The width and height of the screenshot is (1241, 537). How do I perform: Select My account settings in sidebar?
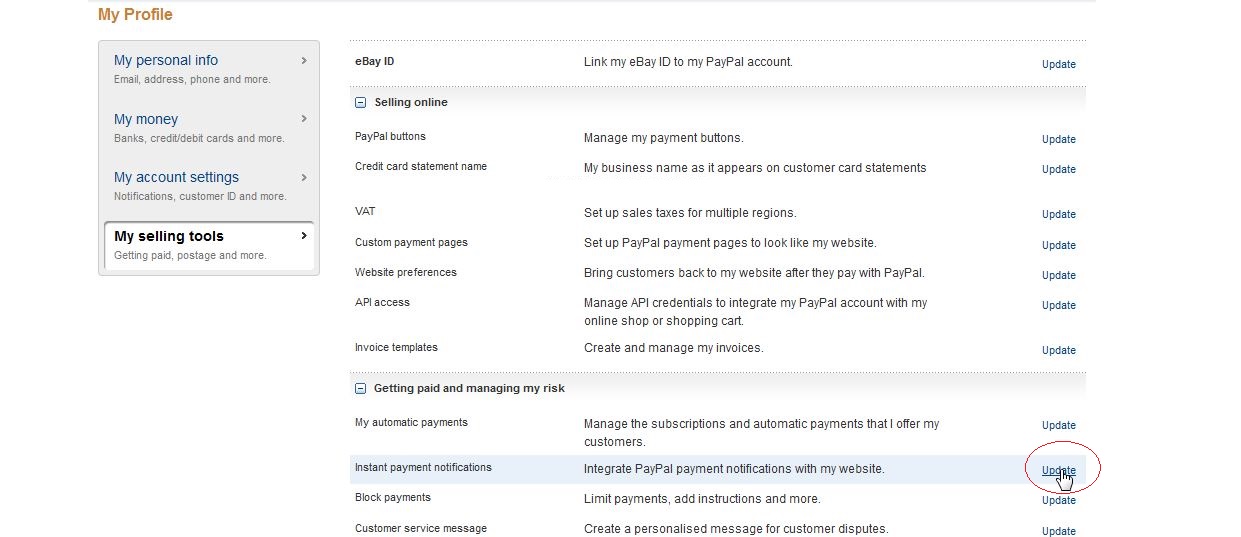(209, 186)
